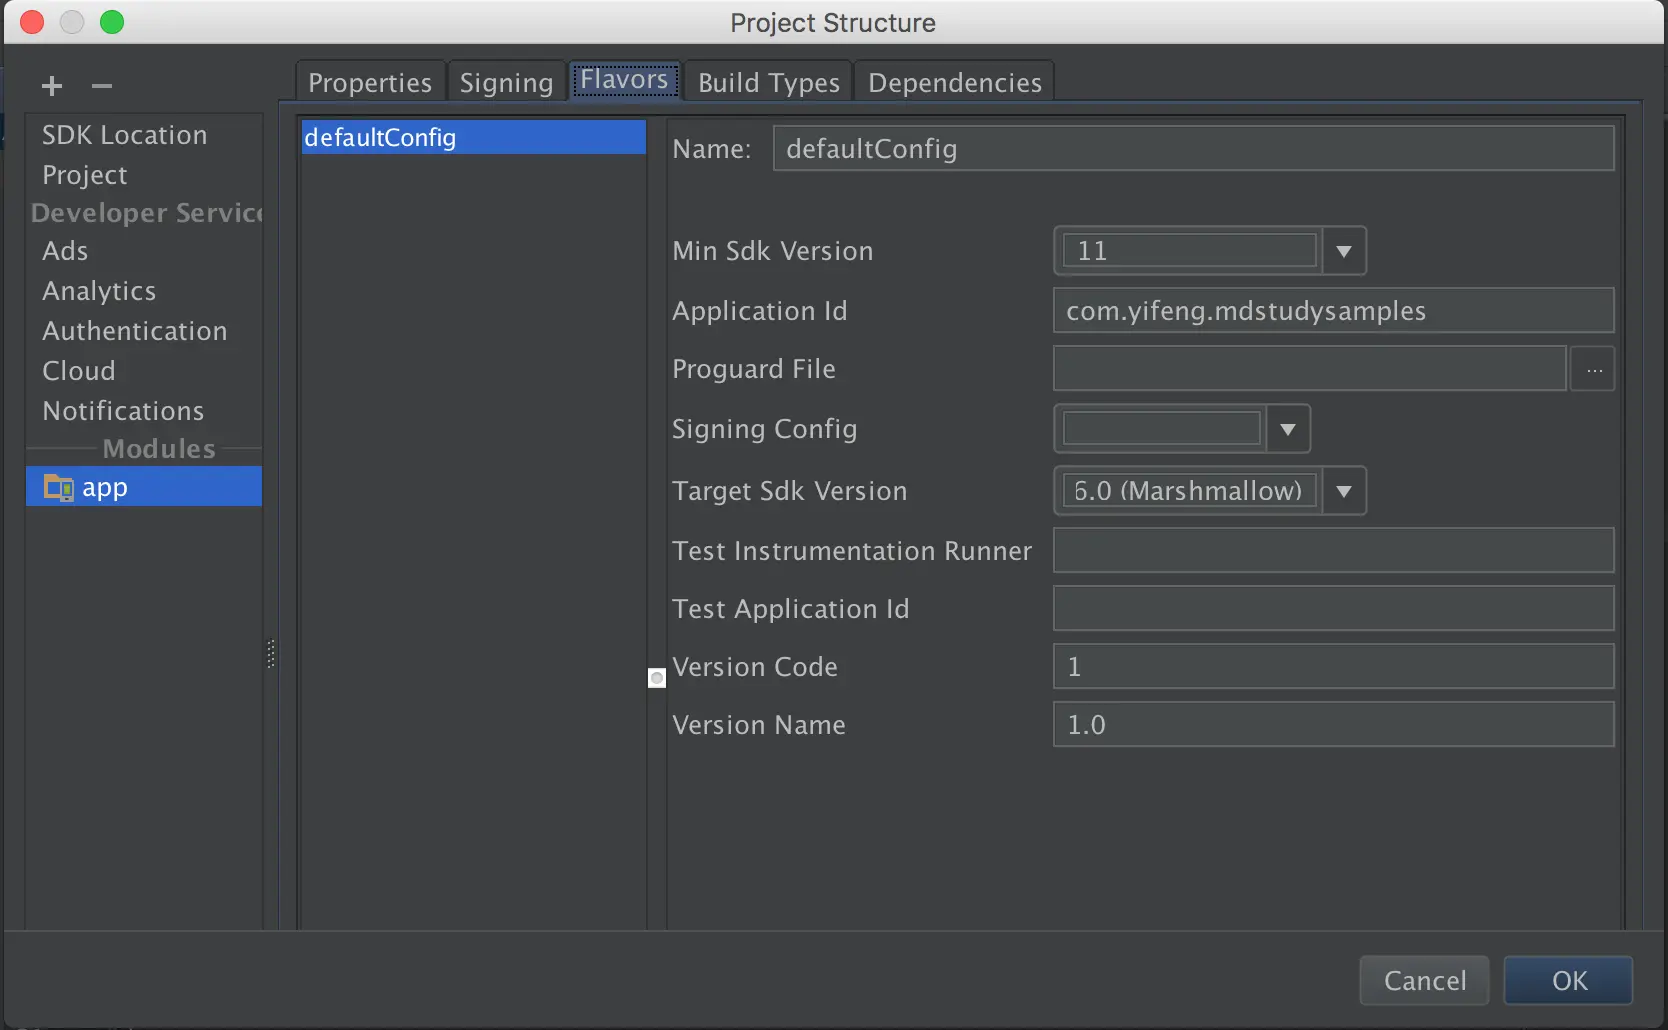This screenshot has height=1030, width=1668.
Task: Click the 'Version Code' label
Action: pos(755,667)
